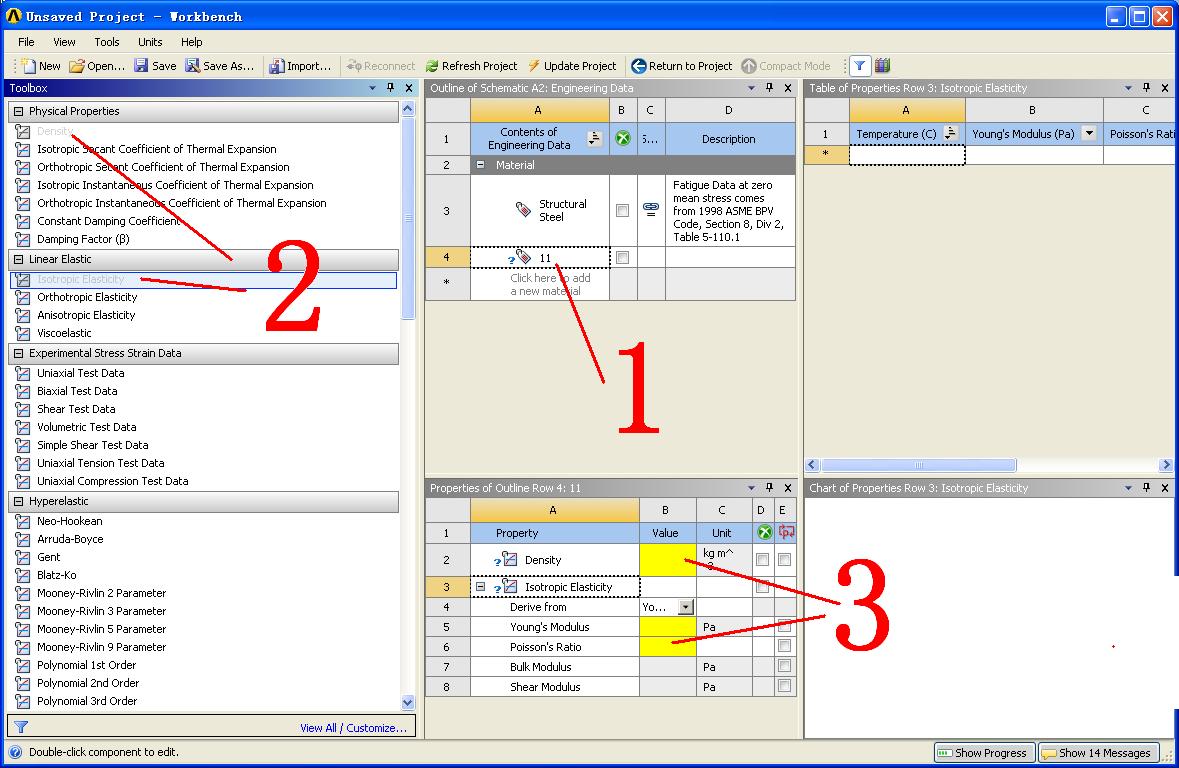Click the yellow Density value cell

pos(667,560)
